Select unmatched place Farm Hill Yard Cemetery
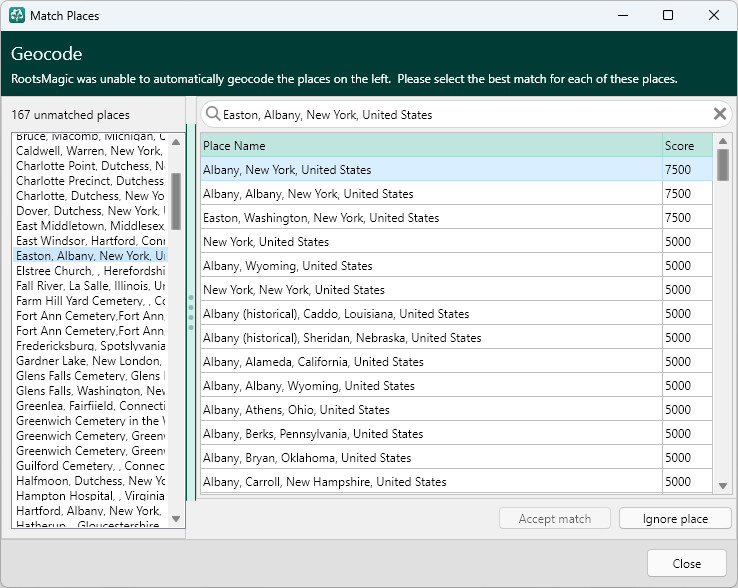The width and height of the screenshot is (738, 588). point(90,301)
